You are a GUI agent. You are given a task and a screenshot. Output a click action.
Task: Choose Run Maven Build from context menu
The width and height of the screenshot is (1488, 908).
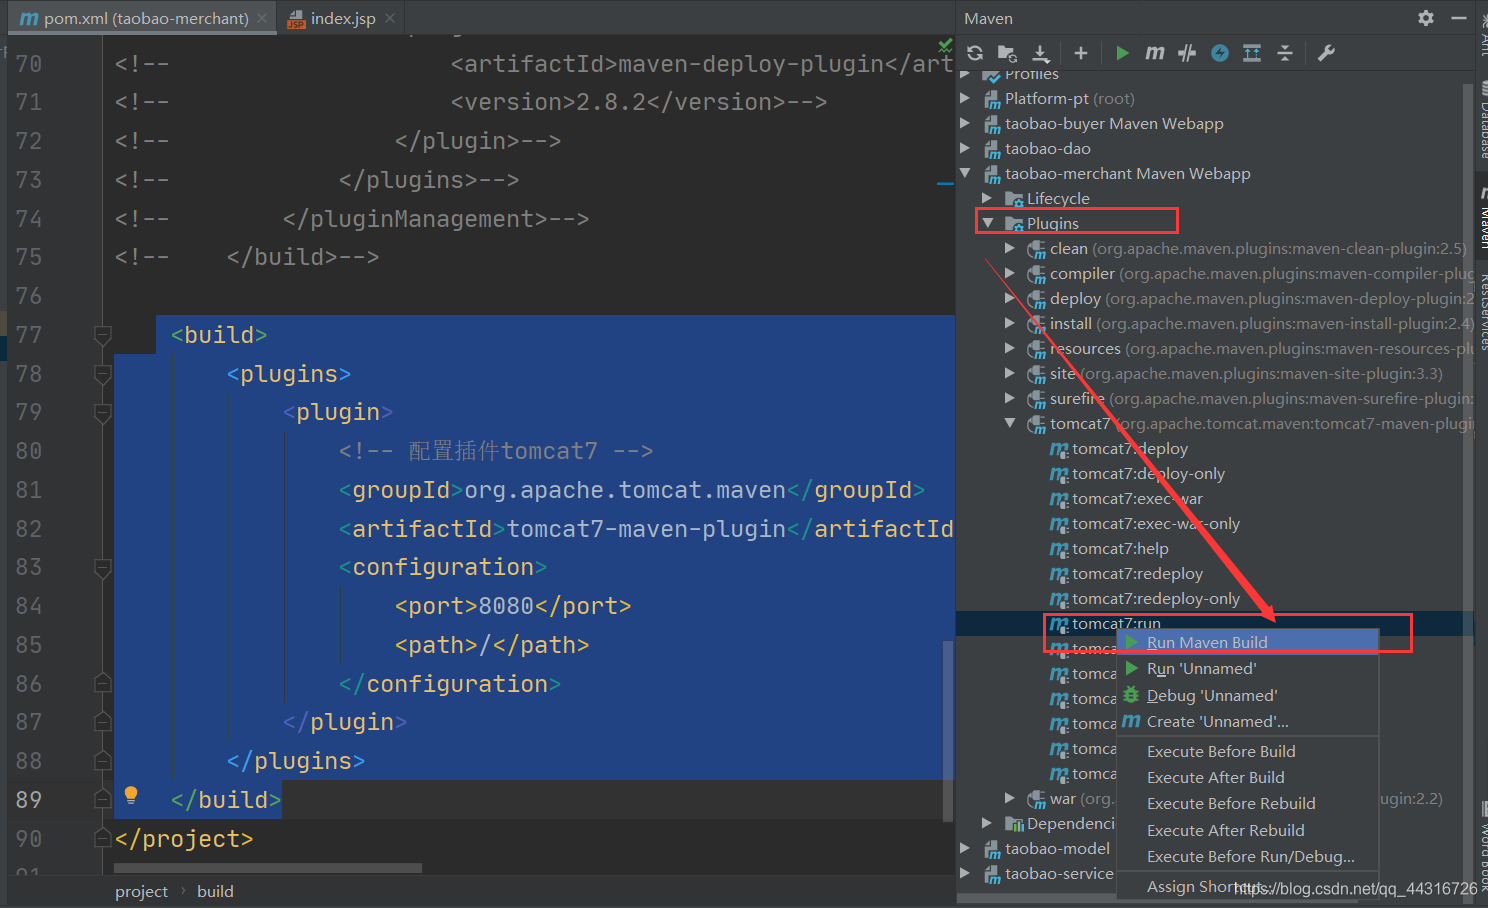pyautogui.click(x=1248, y=642)
